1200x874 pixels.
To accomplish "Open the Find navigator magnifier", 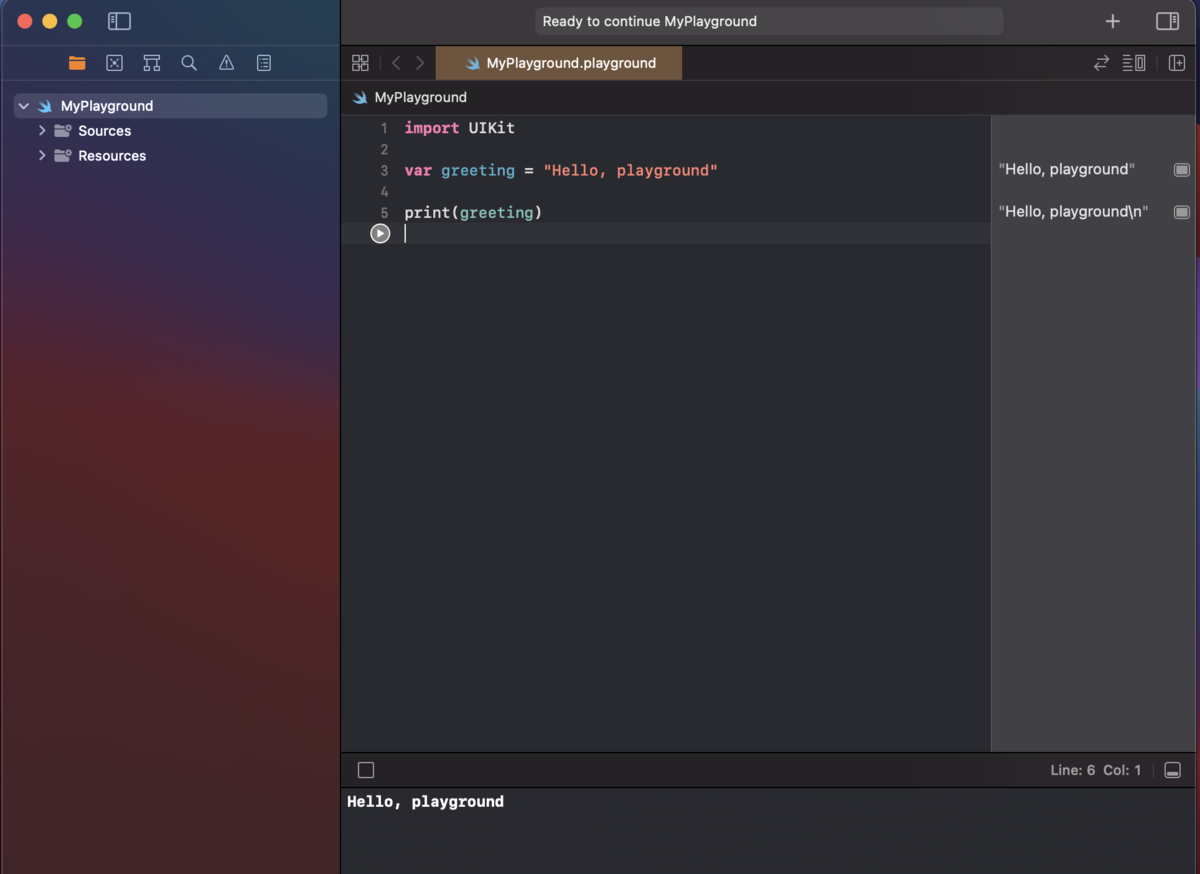I will pyautogui.click(x=189, y=63).
